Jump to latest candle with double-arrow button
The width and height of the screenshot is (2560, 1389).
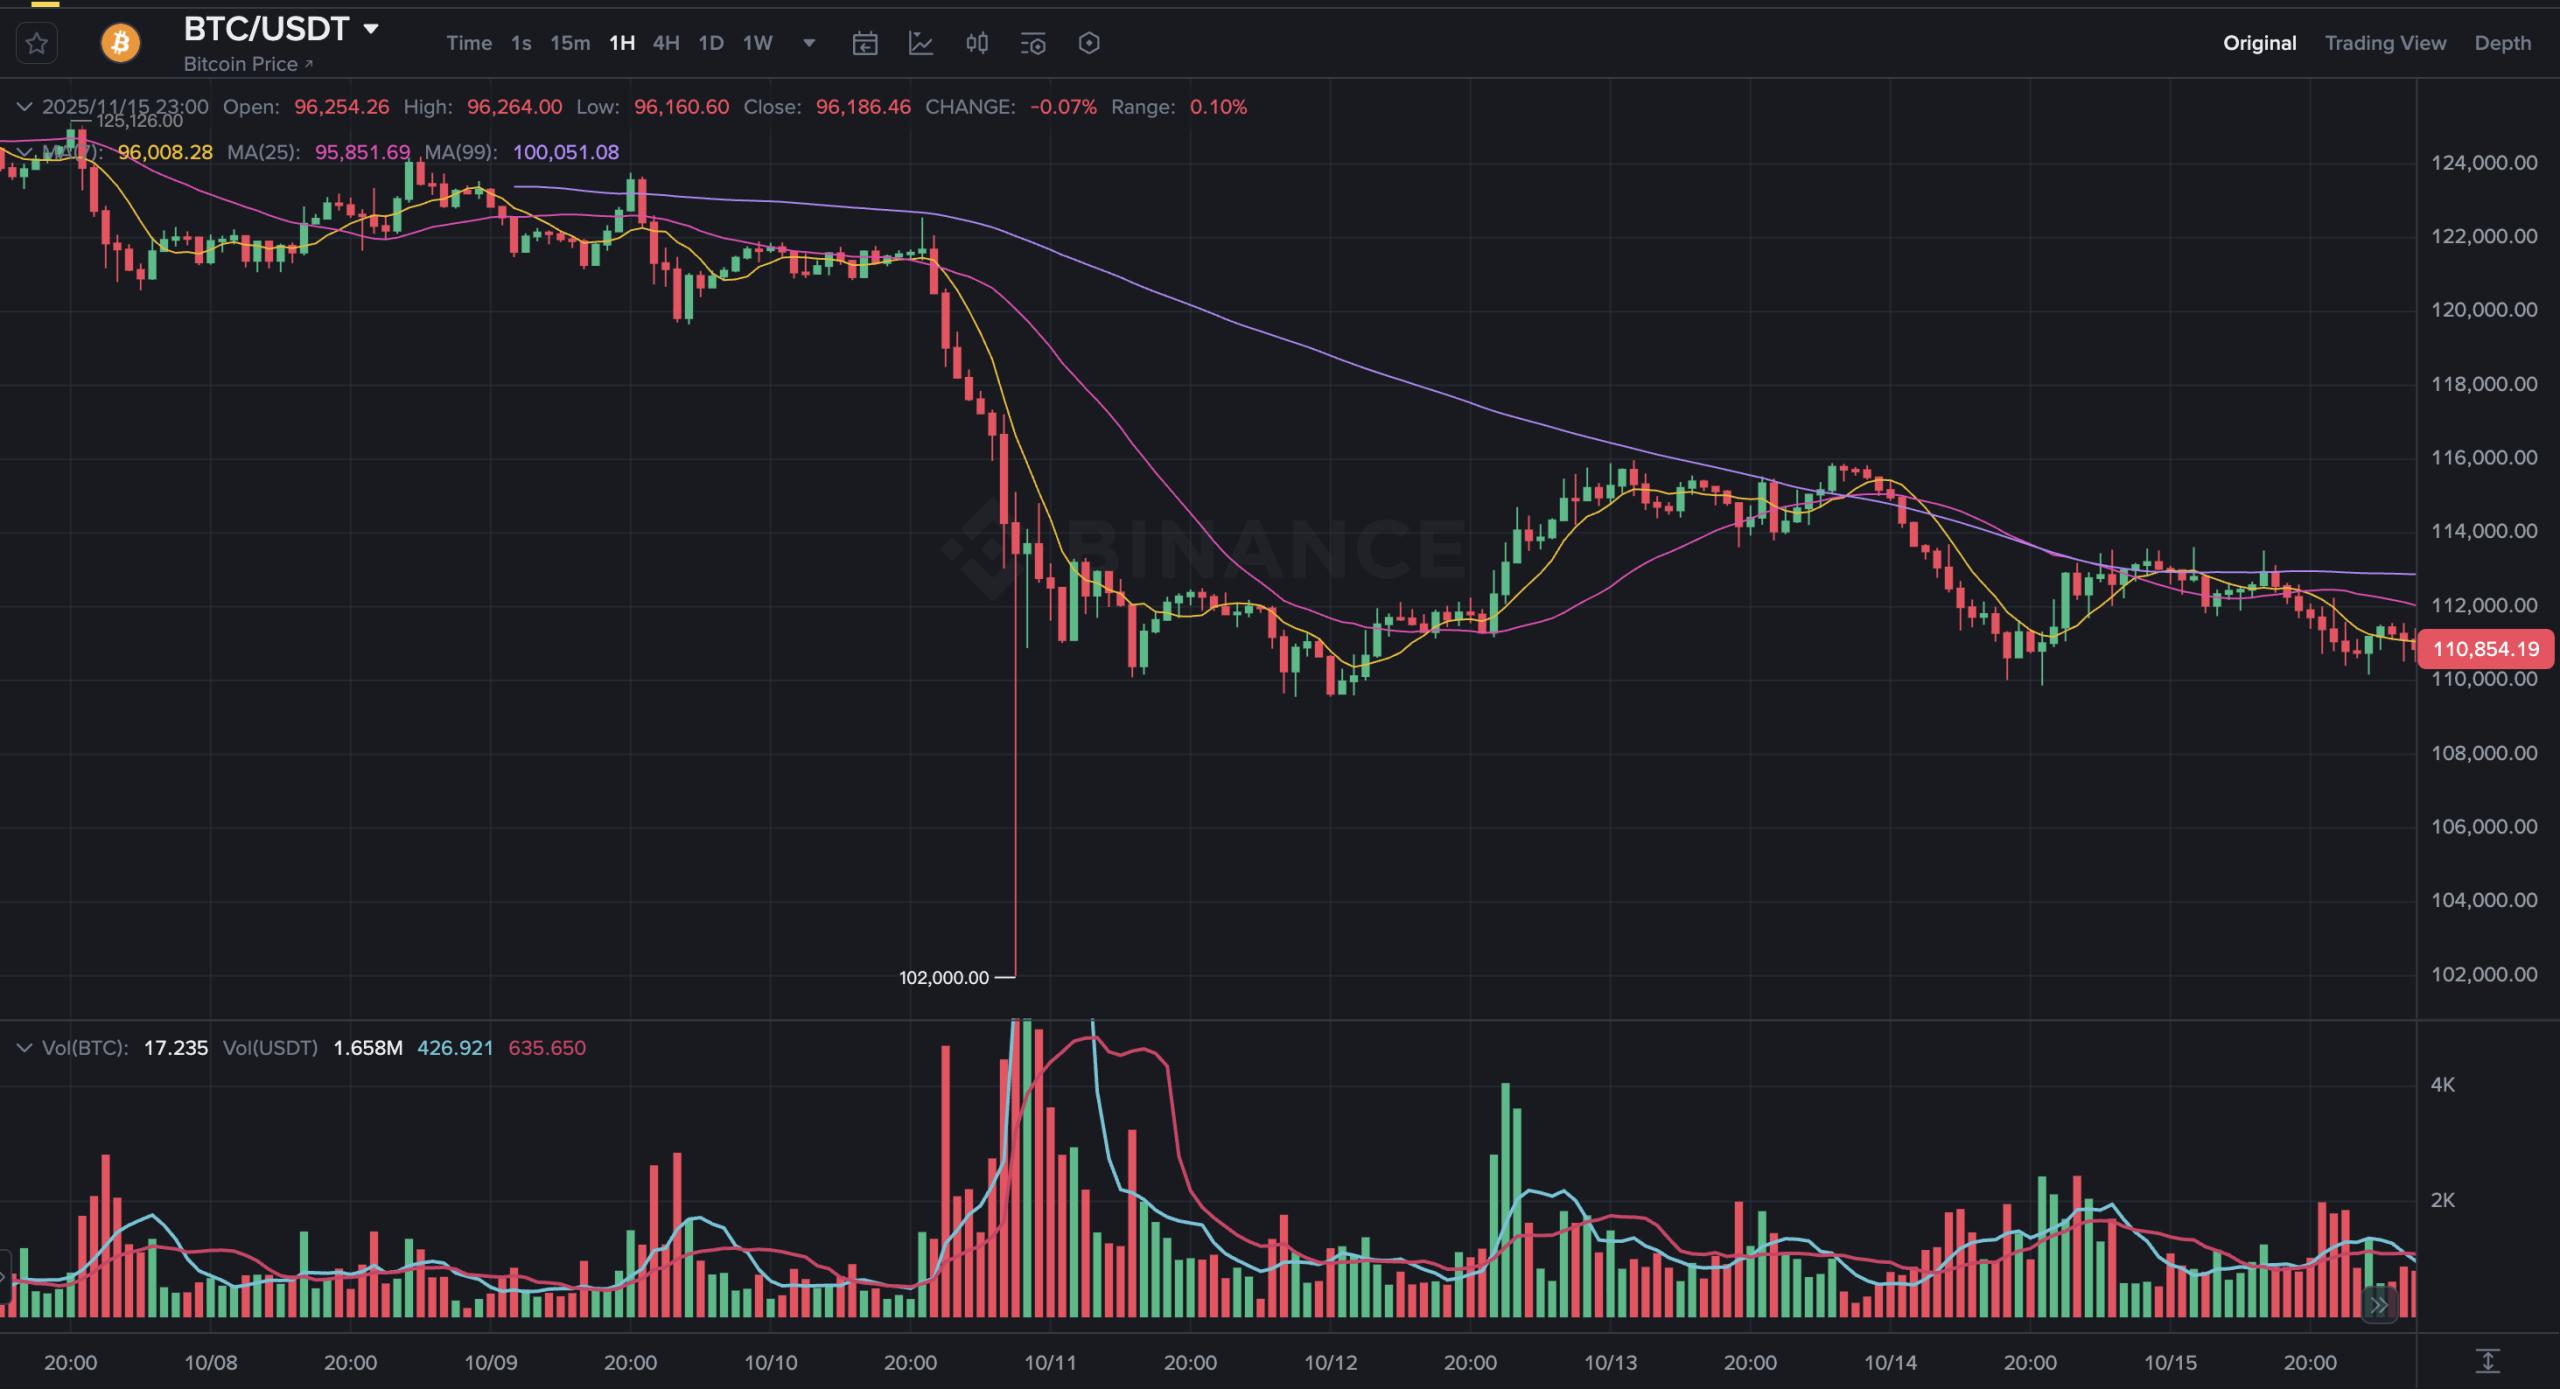coord(2379,1305)
